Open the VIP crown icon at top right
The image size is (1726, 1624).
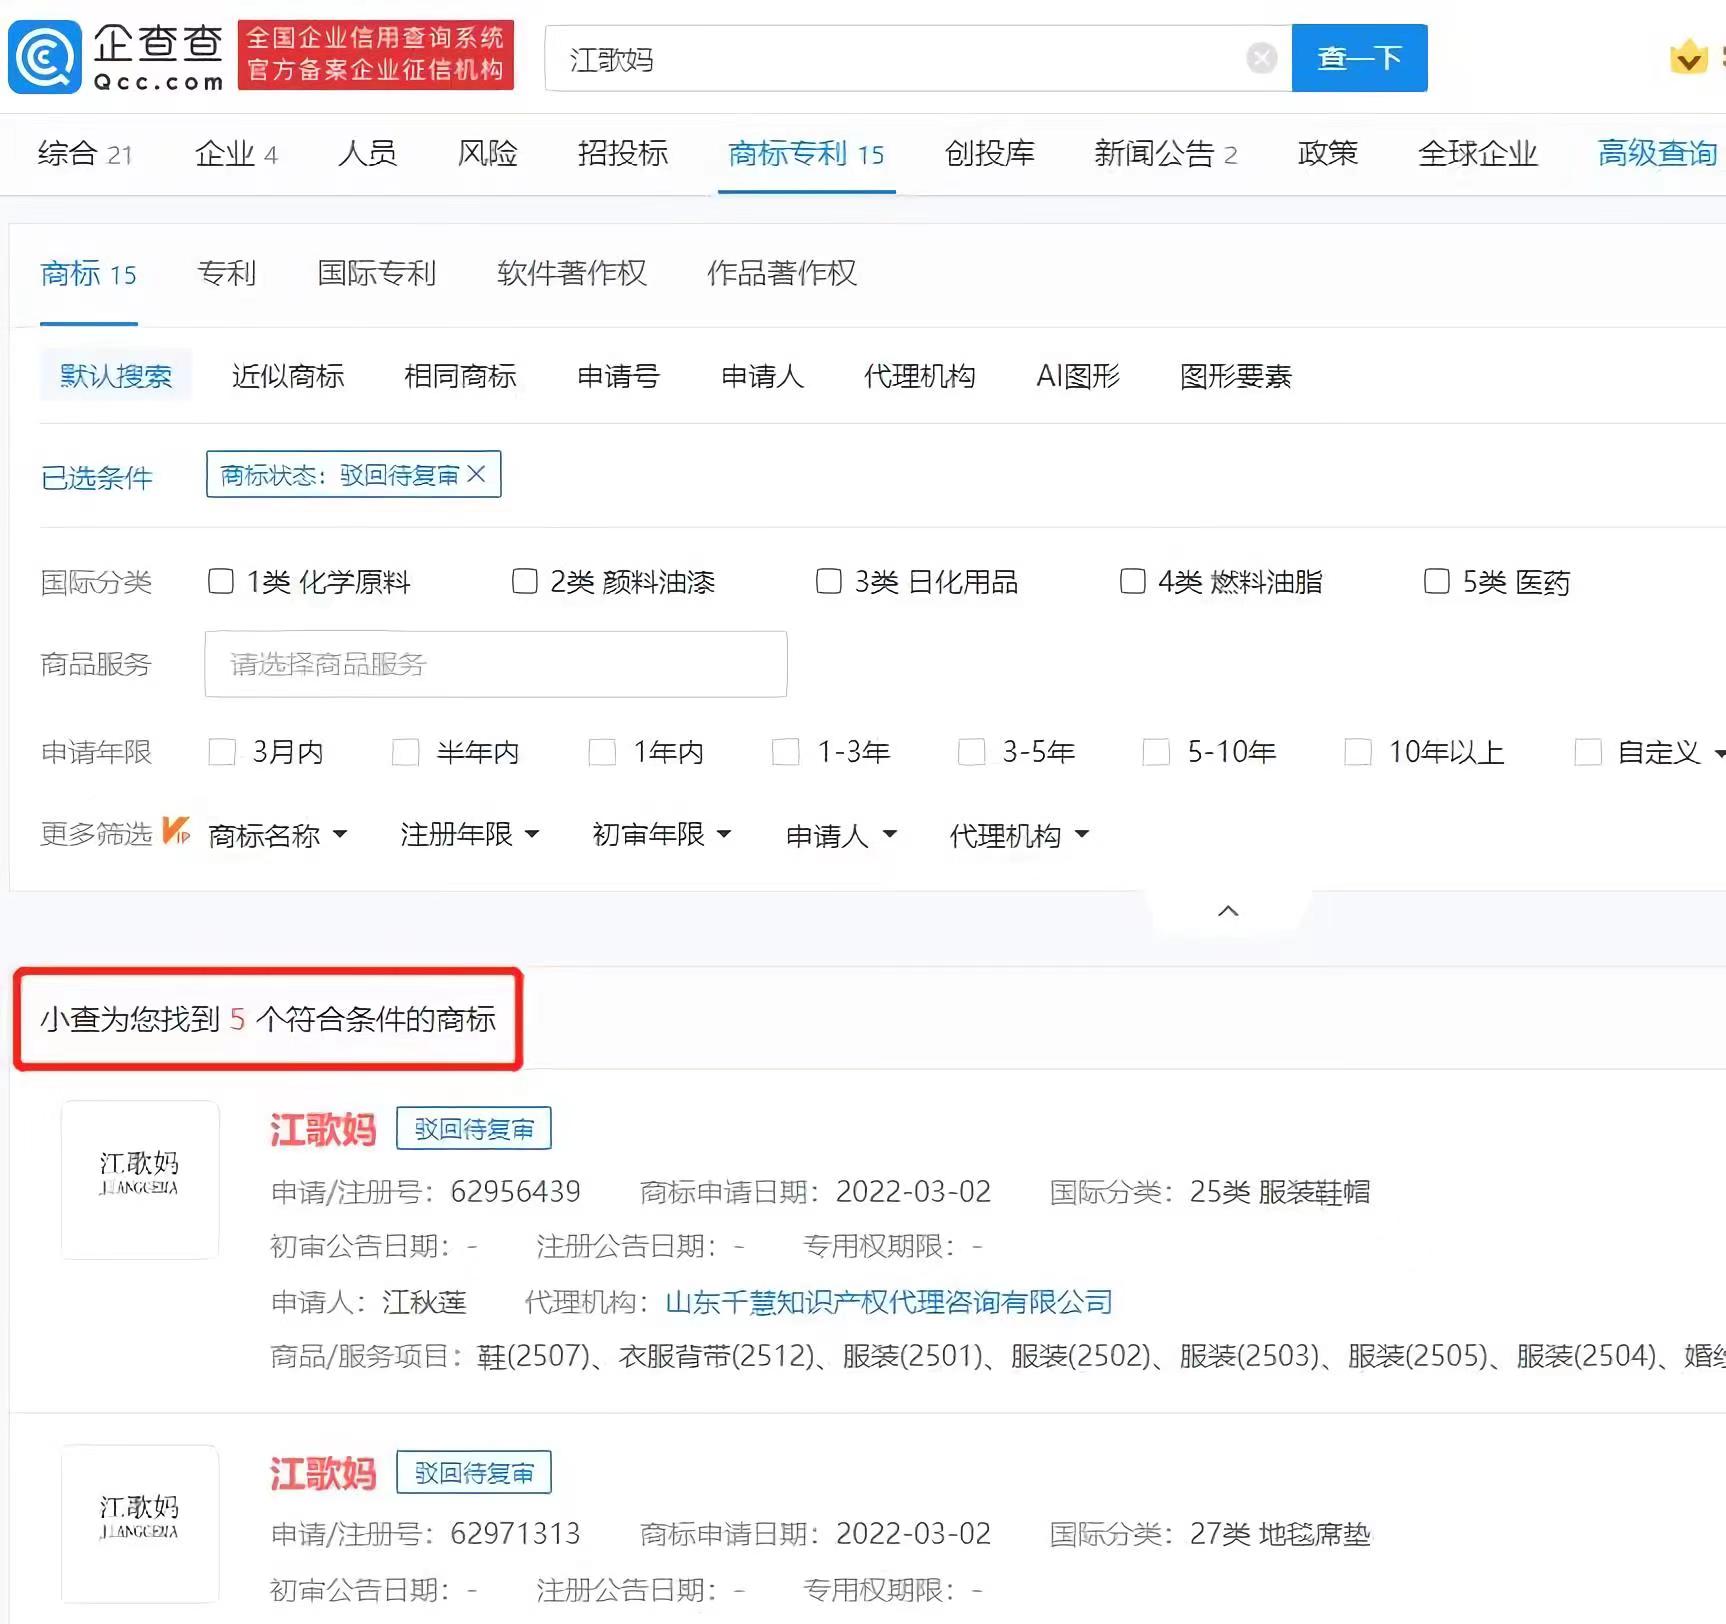pos(1689,57)
